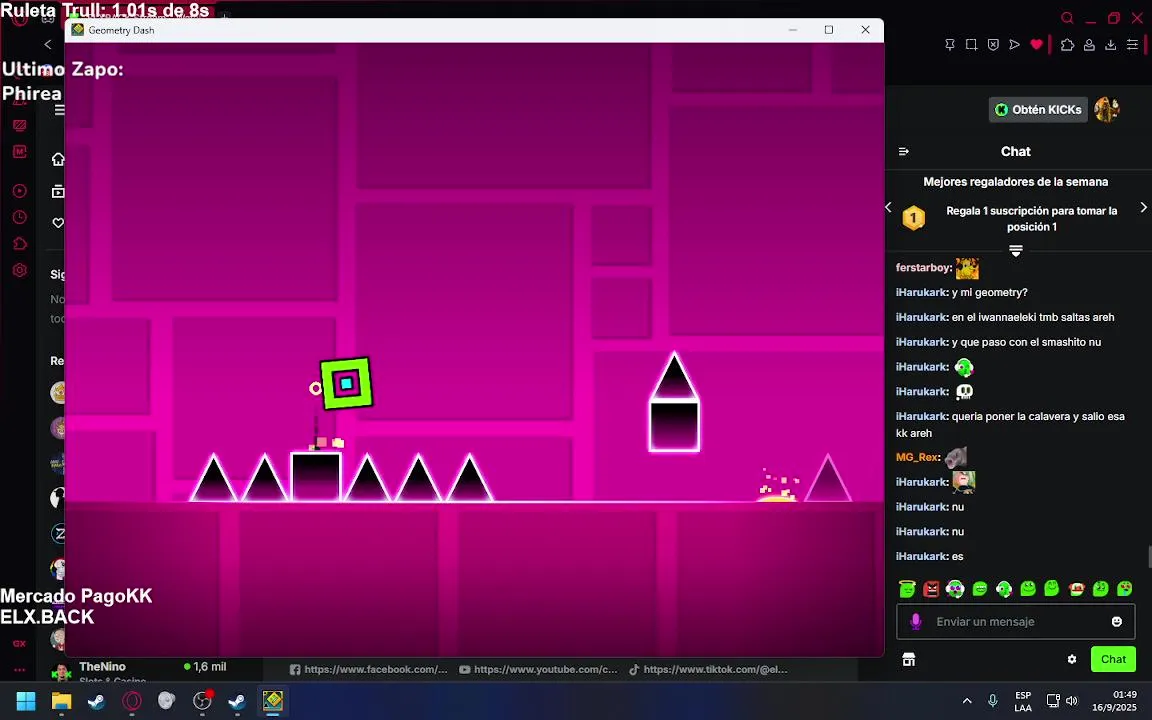Insert the last drooling heart-eyes emote
The height and width of the screenshot is (720, 1152).
click(1125, 588)
